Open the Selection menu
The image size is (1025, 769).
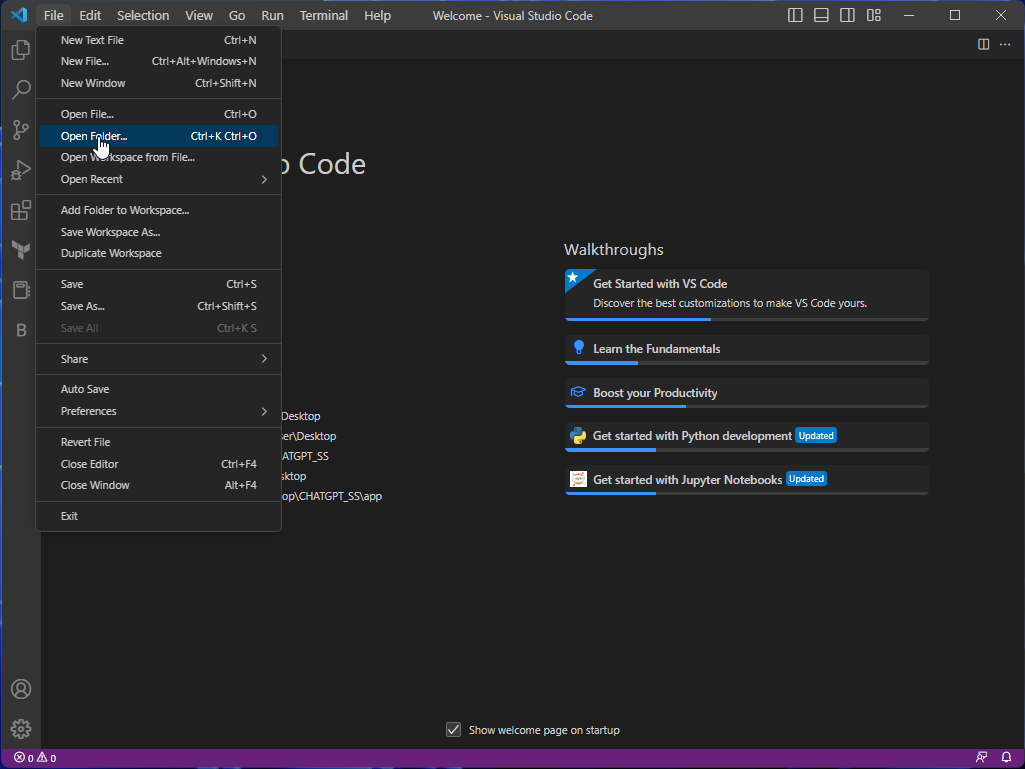point(143,15)
